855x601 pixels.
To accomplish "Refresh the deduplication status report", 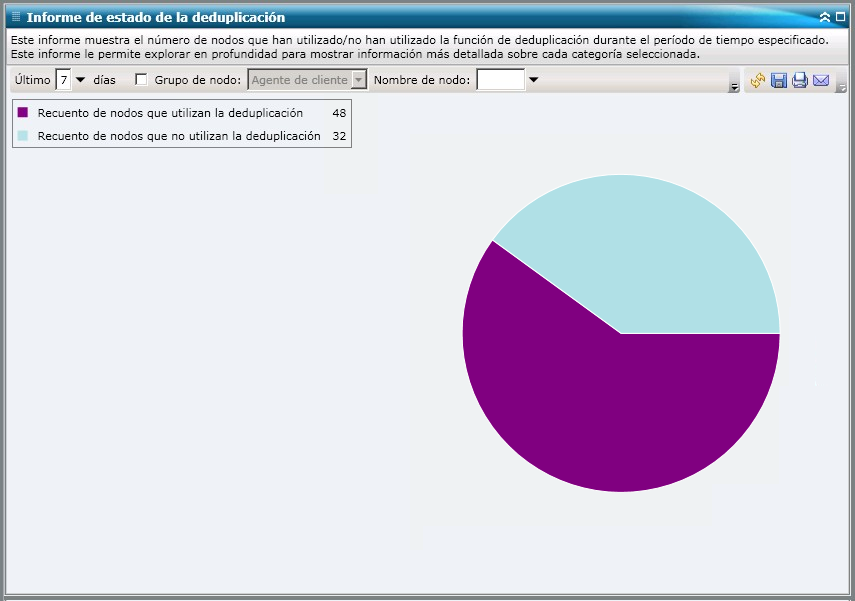I will coord(758,80).
